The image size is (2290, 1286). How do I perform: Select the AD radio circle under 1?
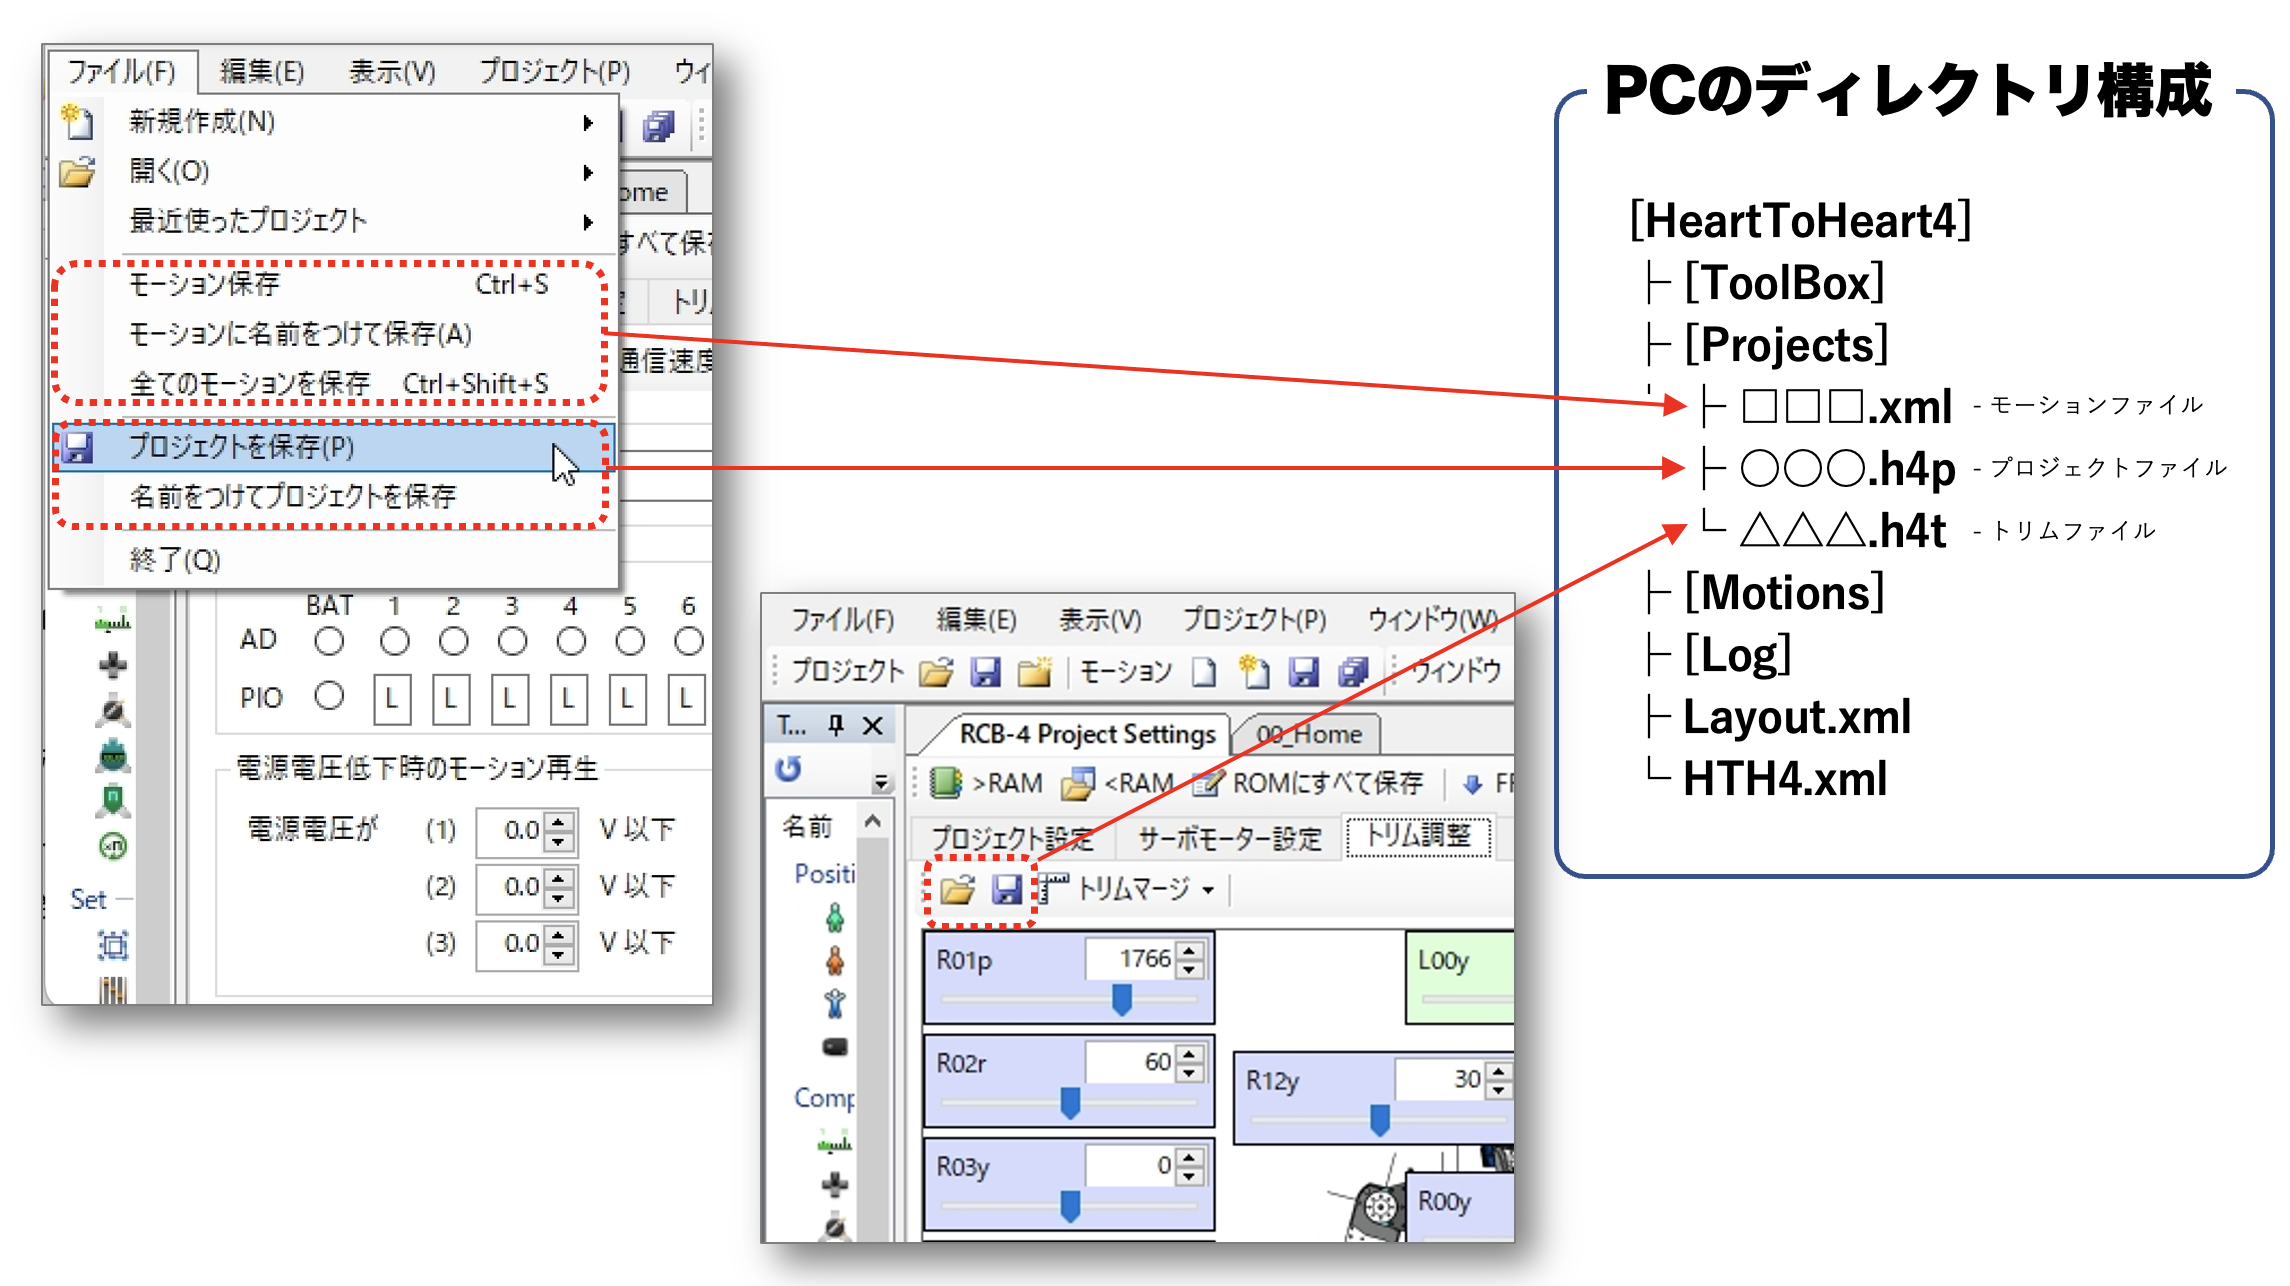point(395,641)
